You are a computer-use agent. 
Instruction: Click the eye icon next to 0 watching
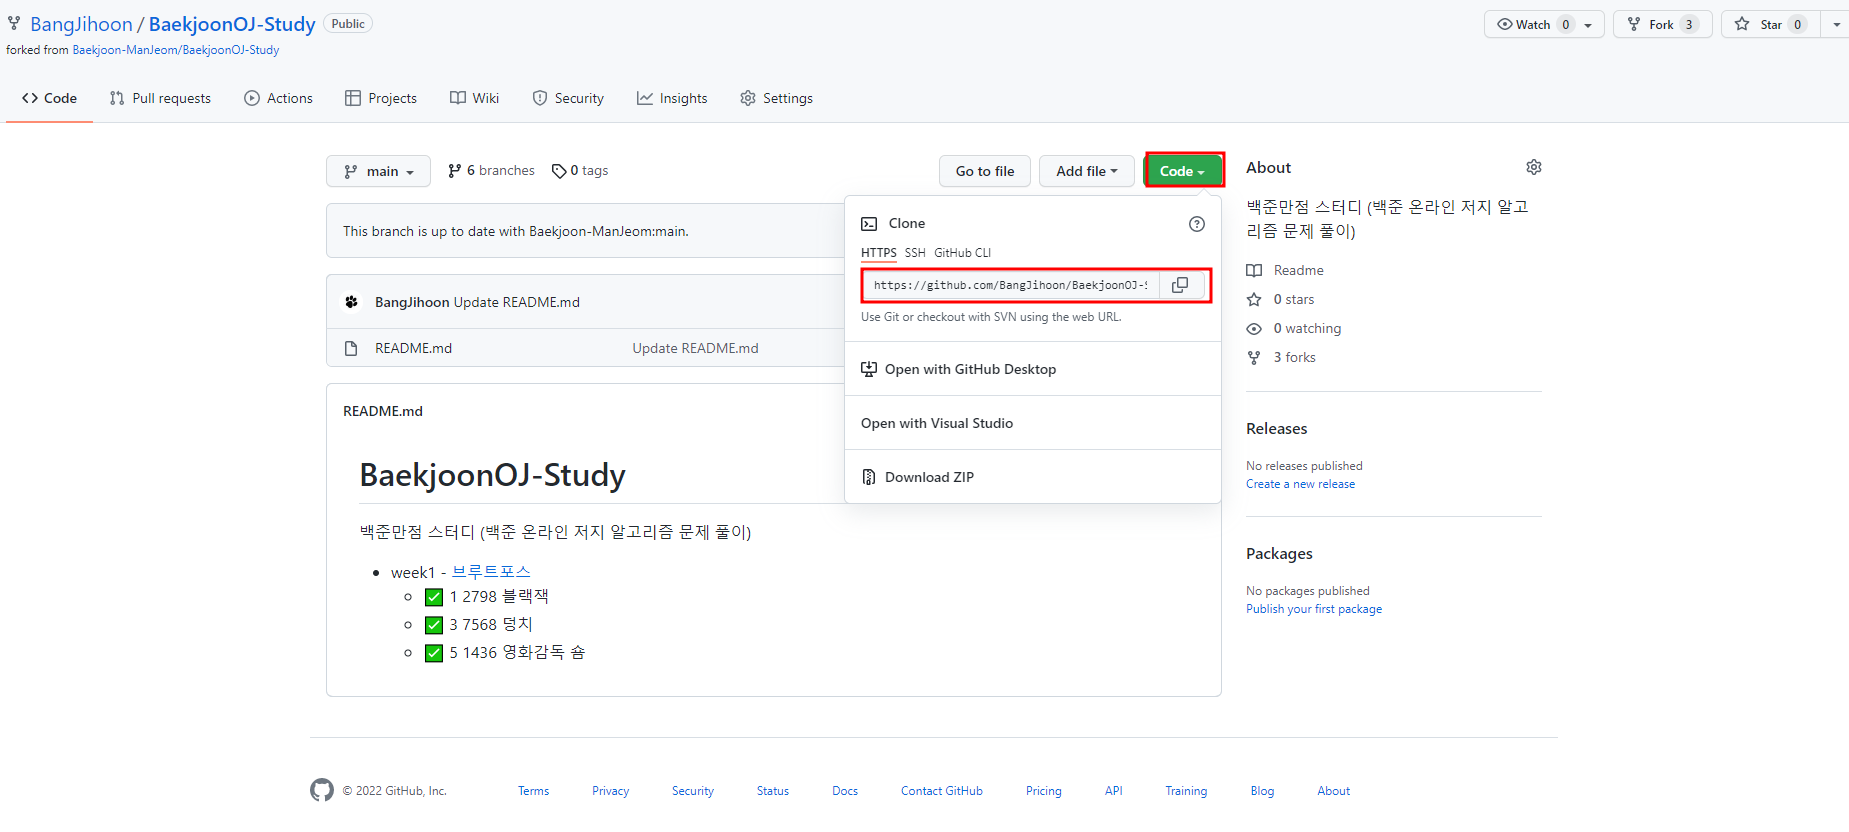click(x=1254, y=328)
